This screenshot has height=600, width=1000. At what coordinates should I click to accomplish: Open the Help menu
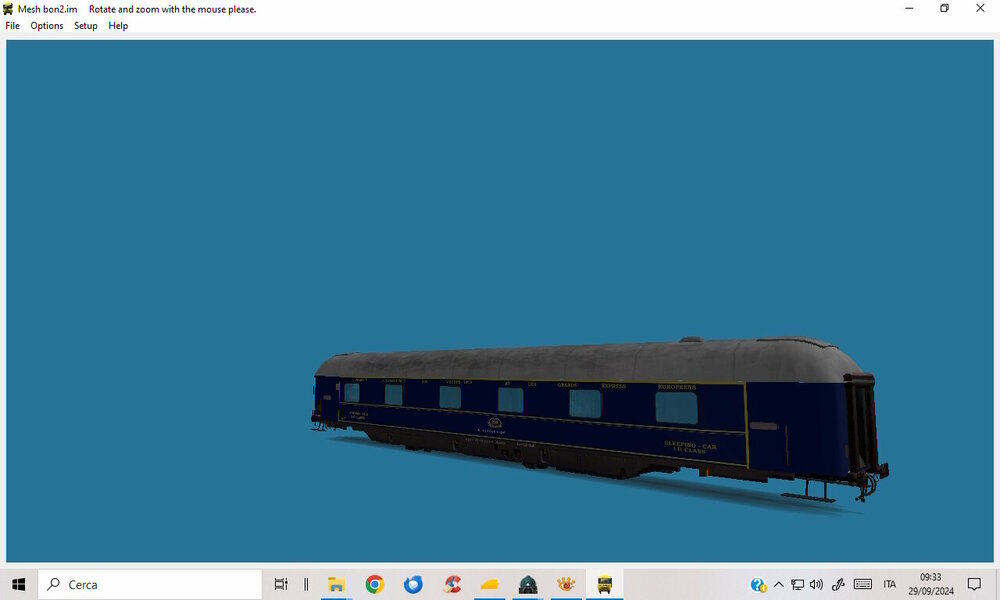click(118, 26)
